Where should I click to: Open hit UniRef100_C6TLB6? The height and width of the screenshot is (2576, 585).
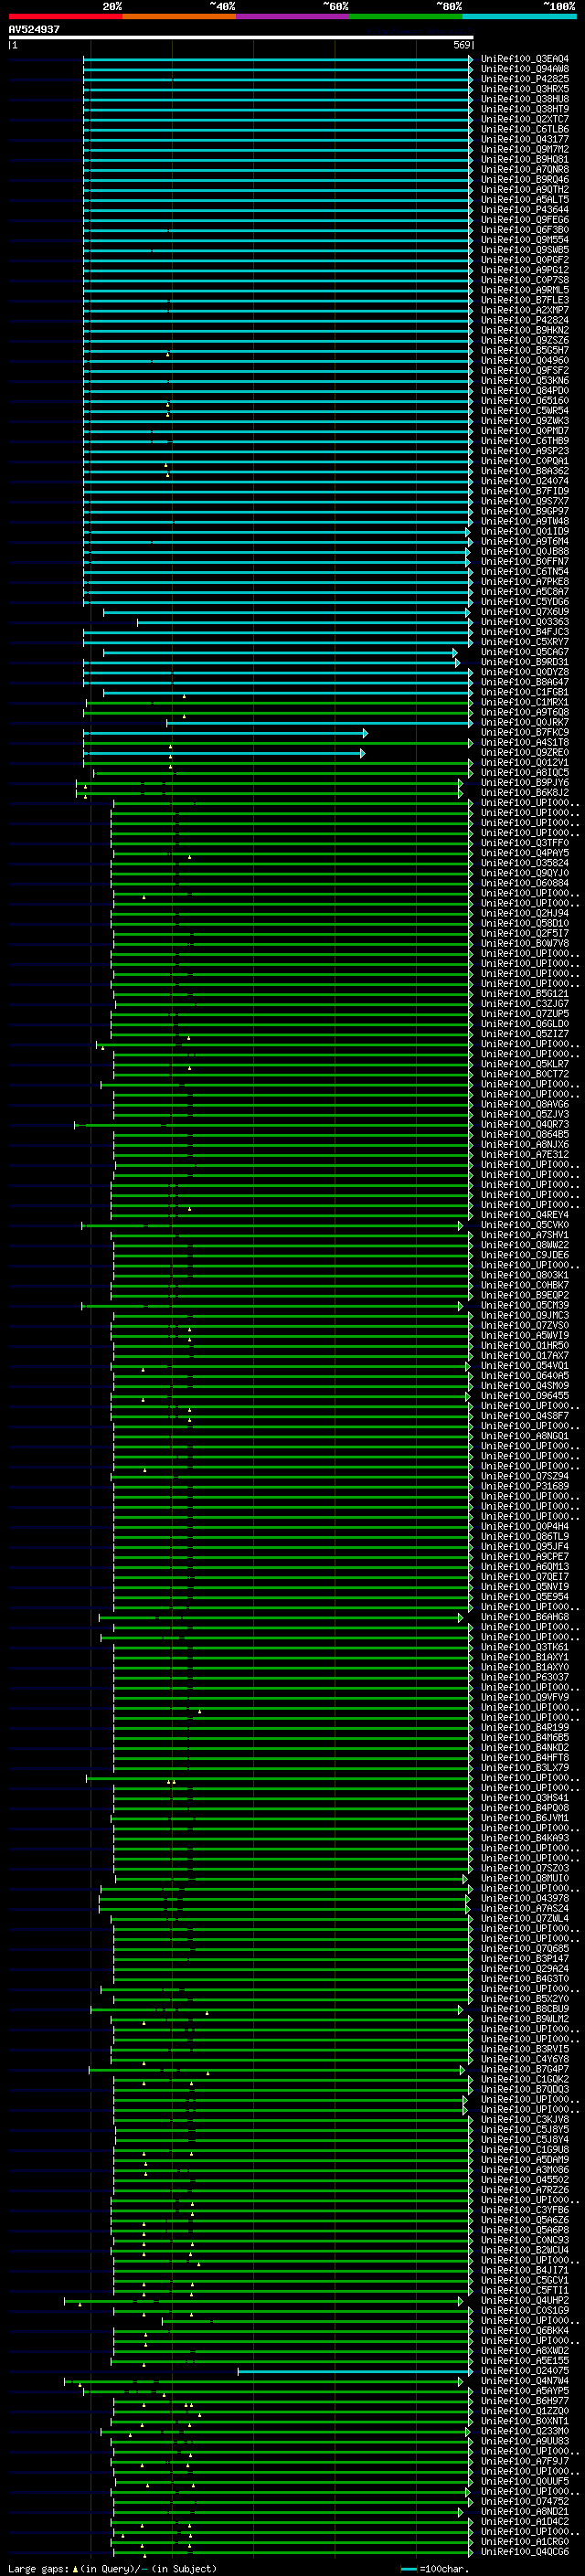coord(524,129)
